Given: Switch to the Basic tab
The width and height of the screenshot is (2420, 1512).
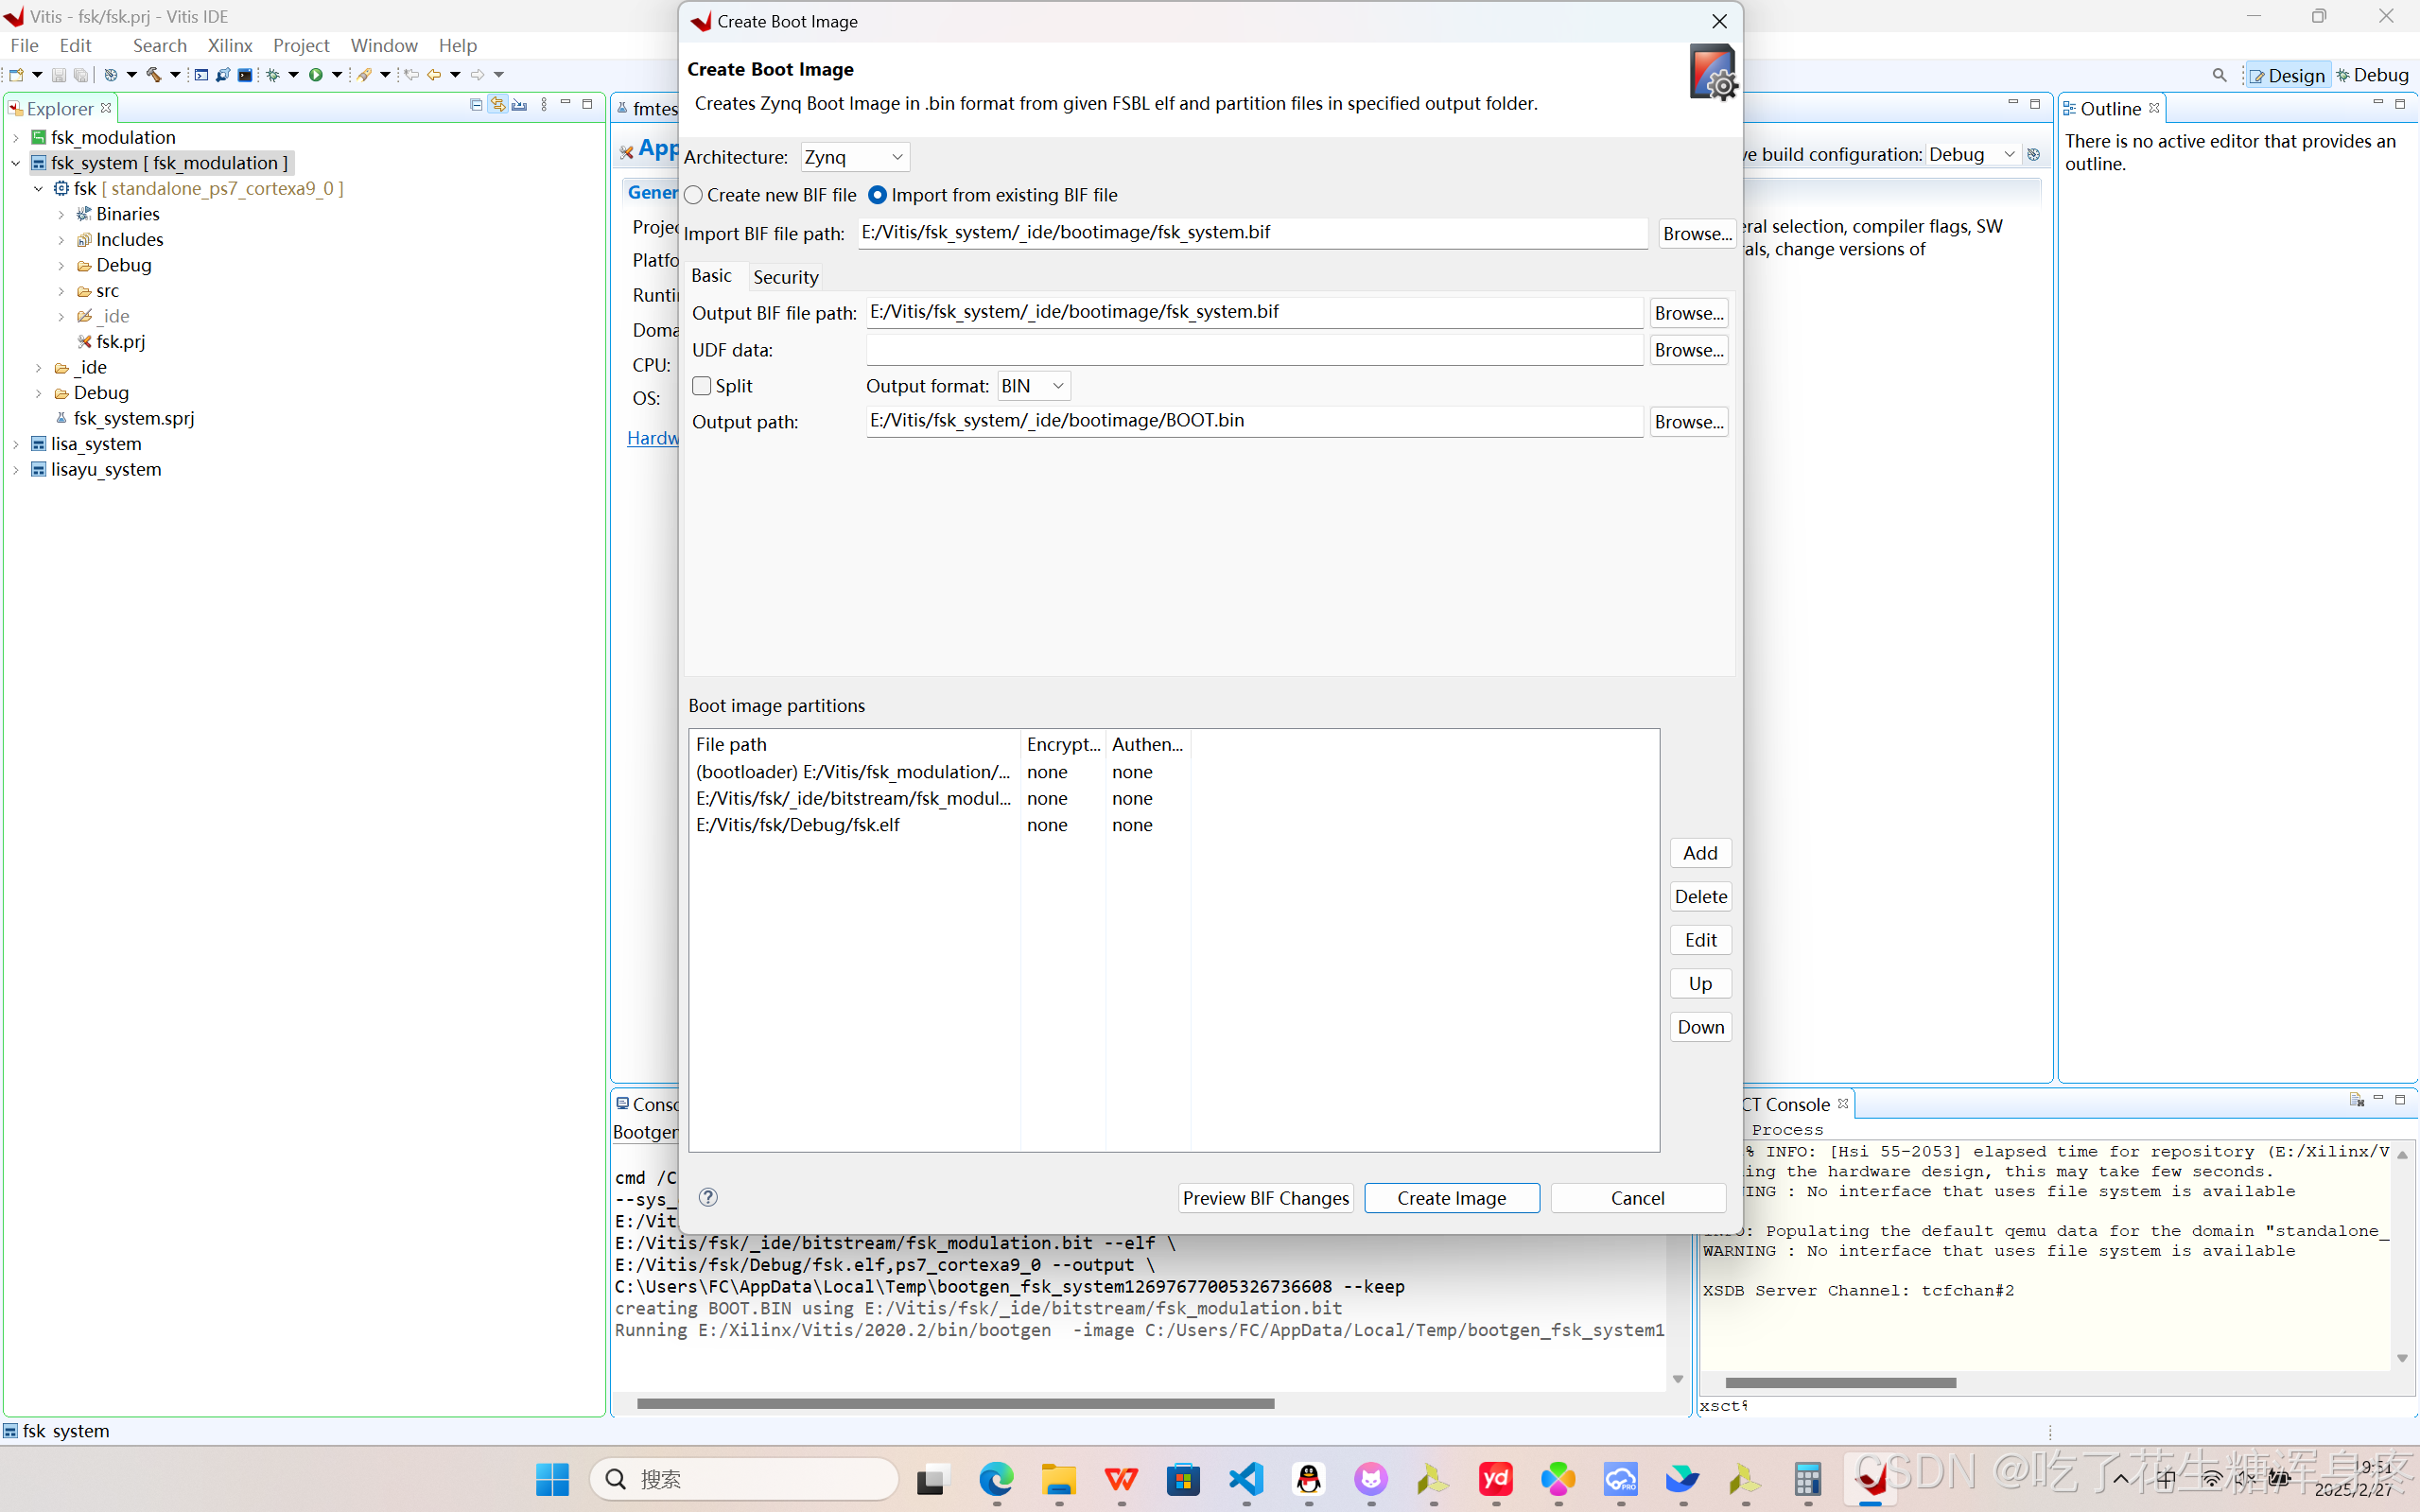Looking at the screenshot, I should pos(711,276).
